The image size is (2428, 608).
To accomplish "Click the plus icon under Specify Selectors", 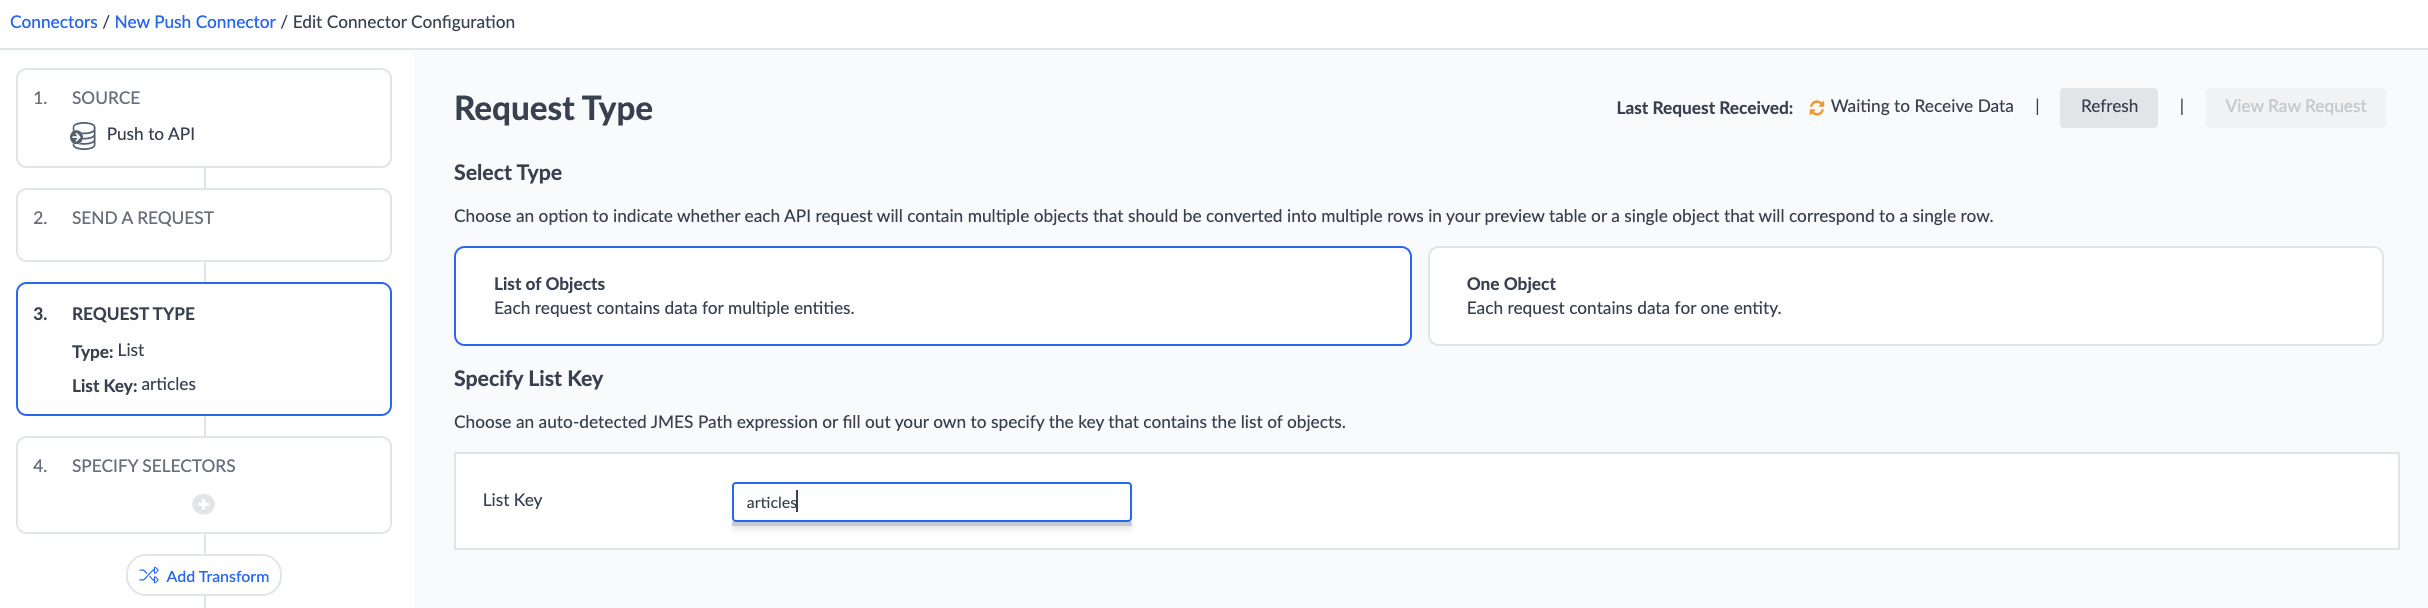I will coord(203,504).
